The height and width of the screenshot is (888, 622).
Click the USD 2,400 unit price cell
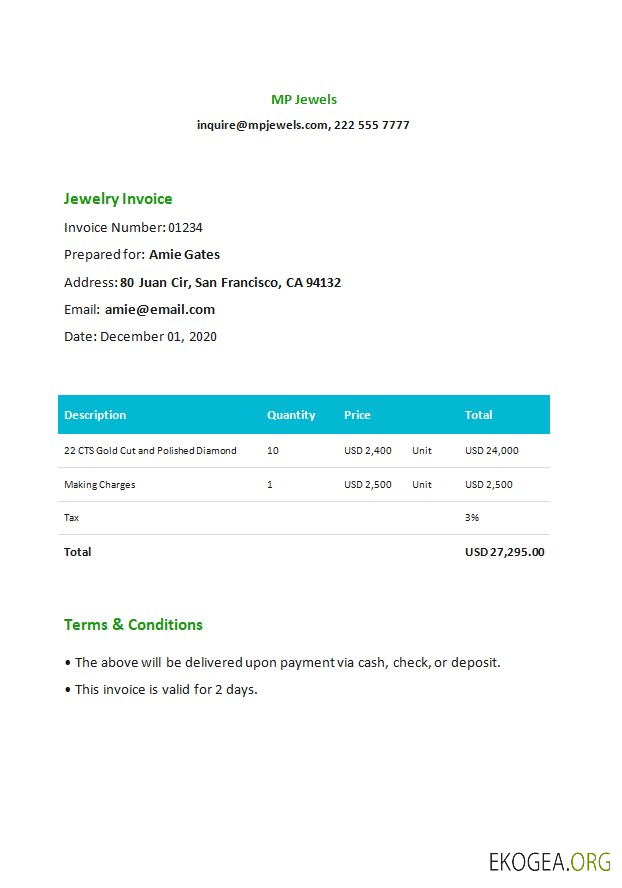coord(368,451)
